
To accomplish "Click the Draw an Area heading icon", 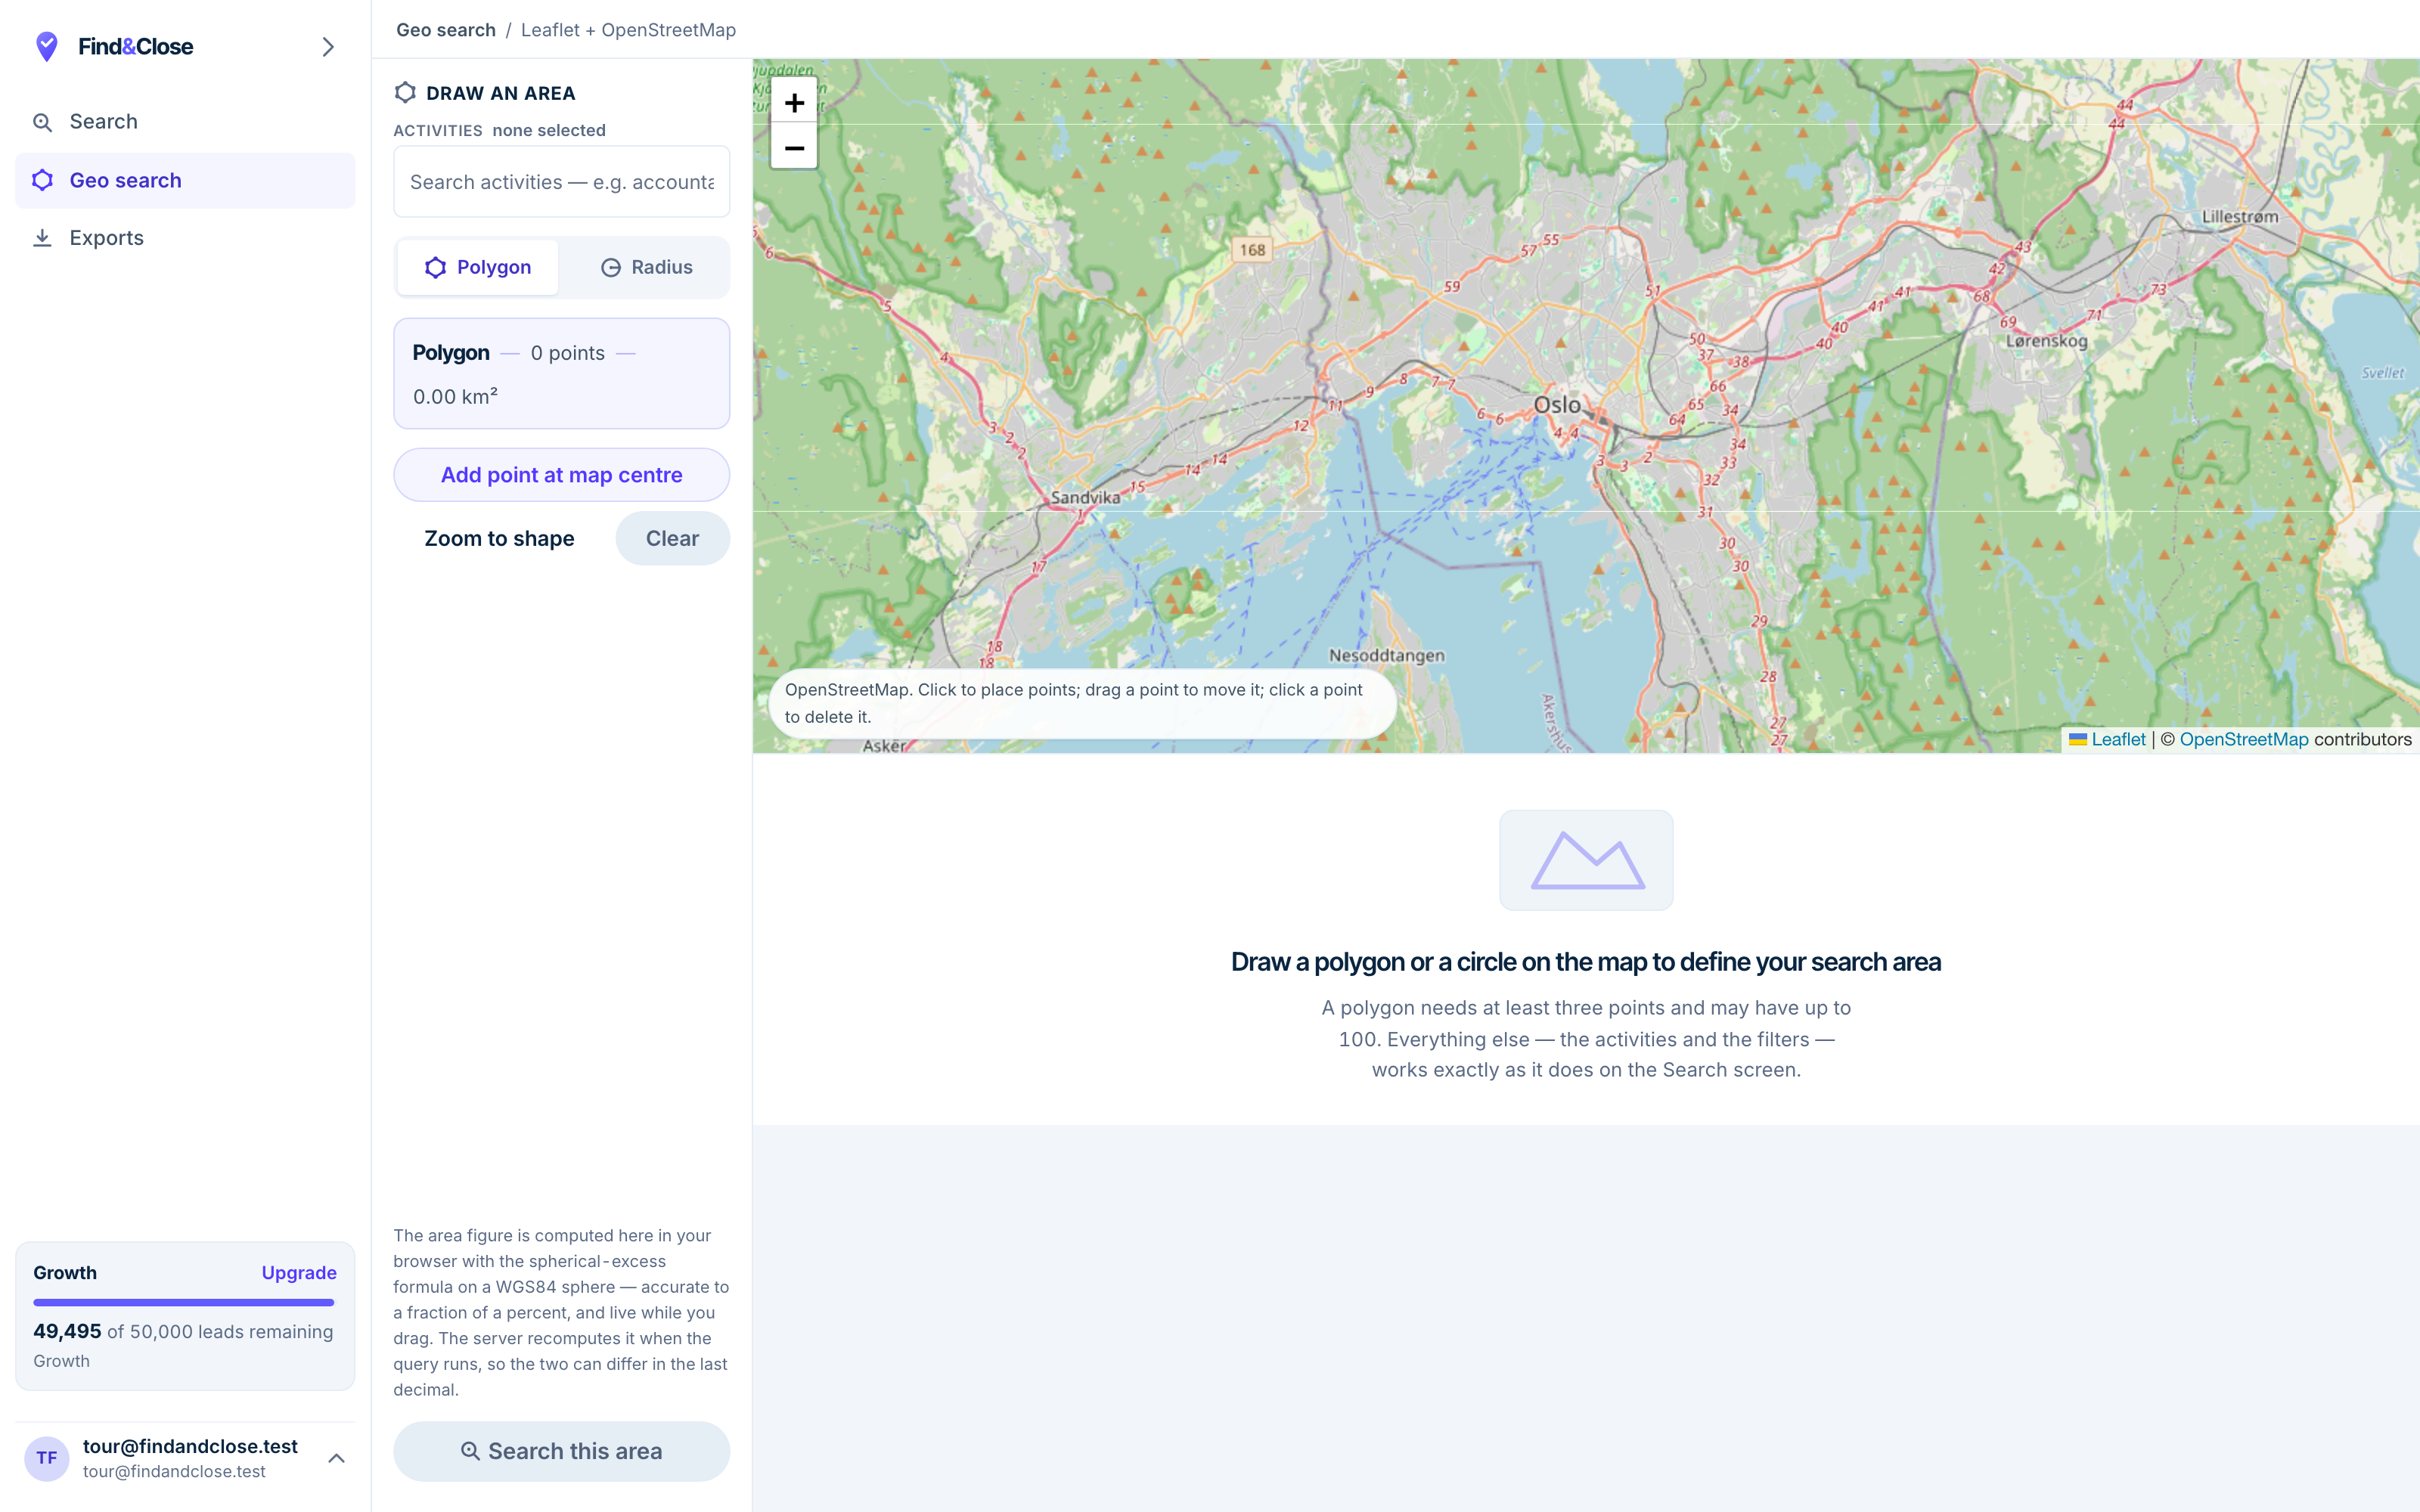I will (405, 93).
